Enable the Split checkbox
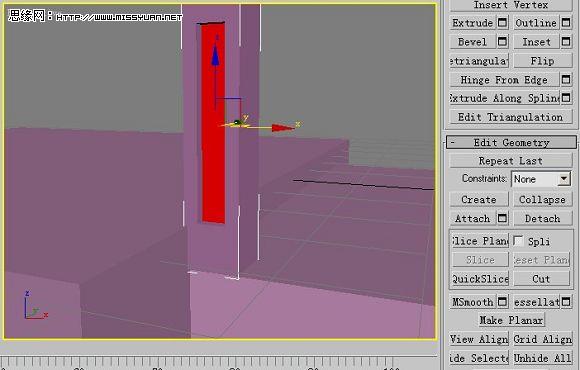This screenshot has height=370, width=580. tap(519, 241)
